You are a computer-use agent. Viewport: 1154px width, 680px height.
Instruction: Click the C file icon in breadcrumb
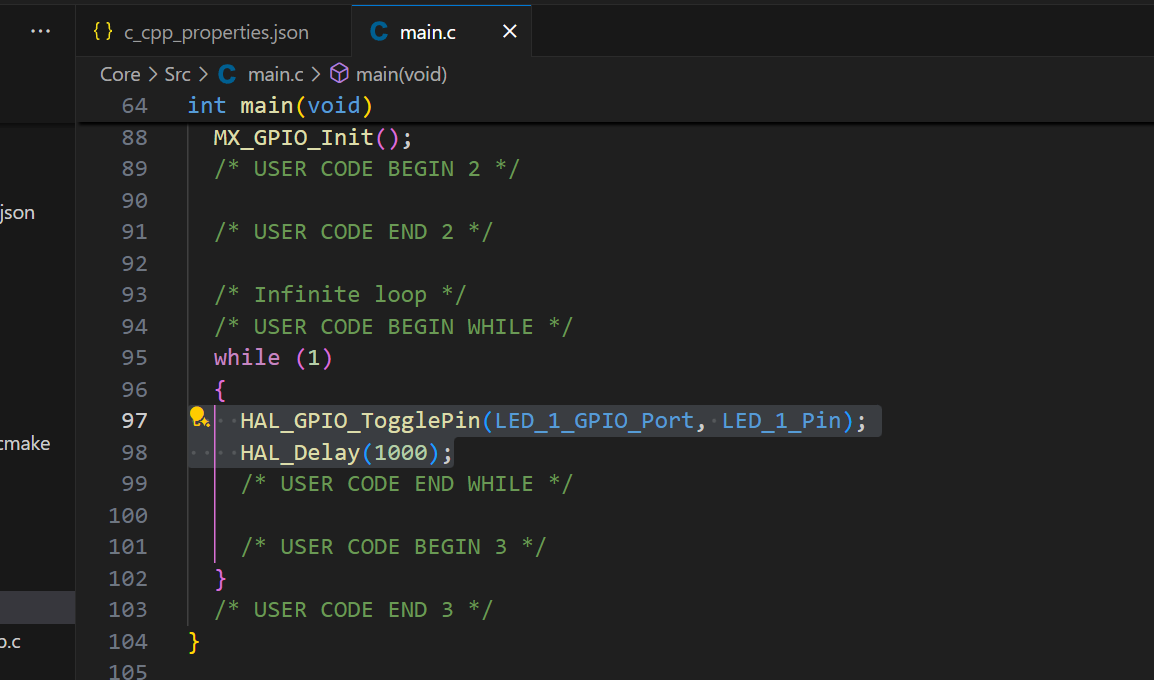(227, 74)
